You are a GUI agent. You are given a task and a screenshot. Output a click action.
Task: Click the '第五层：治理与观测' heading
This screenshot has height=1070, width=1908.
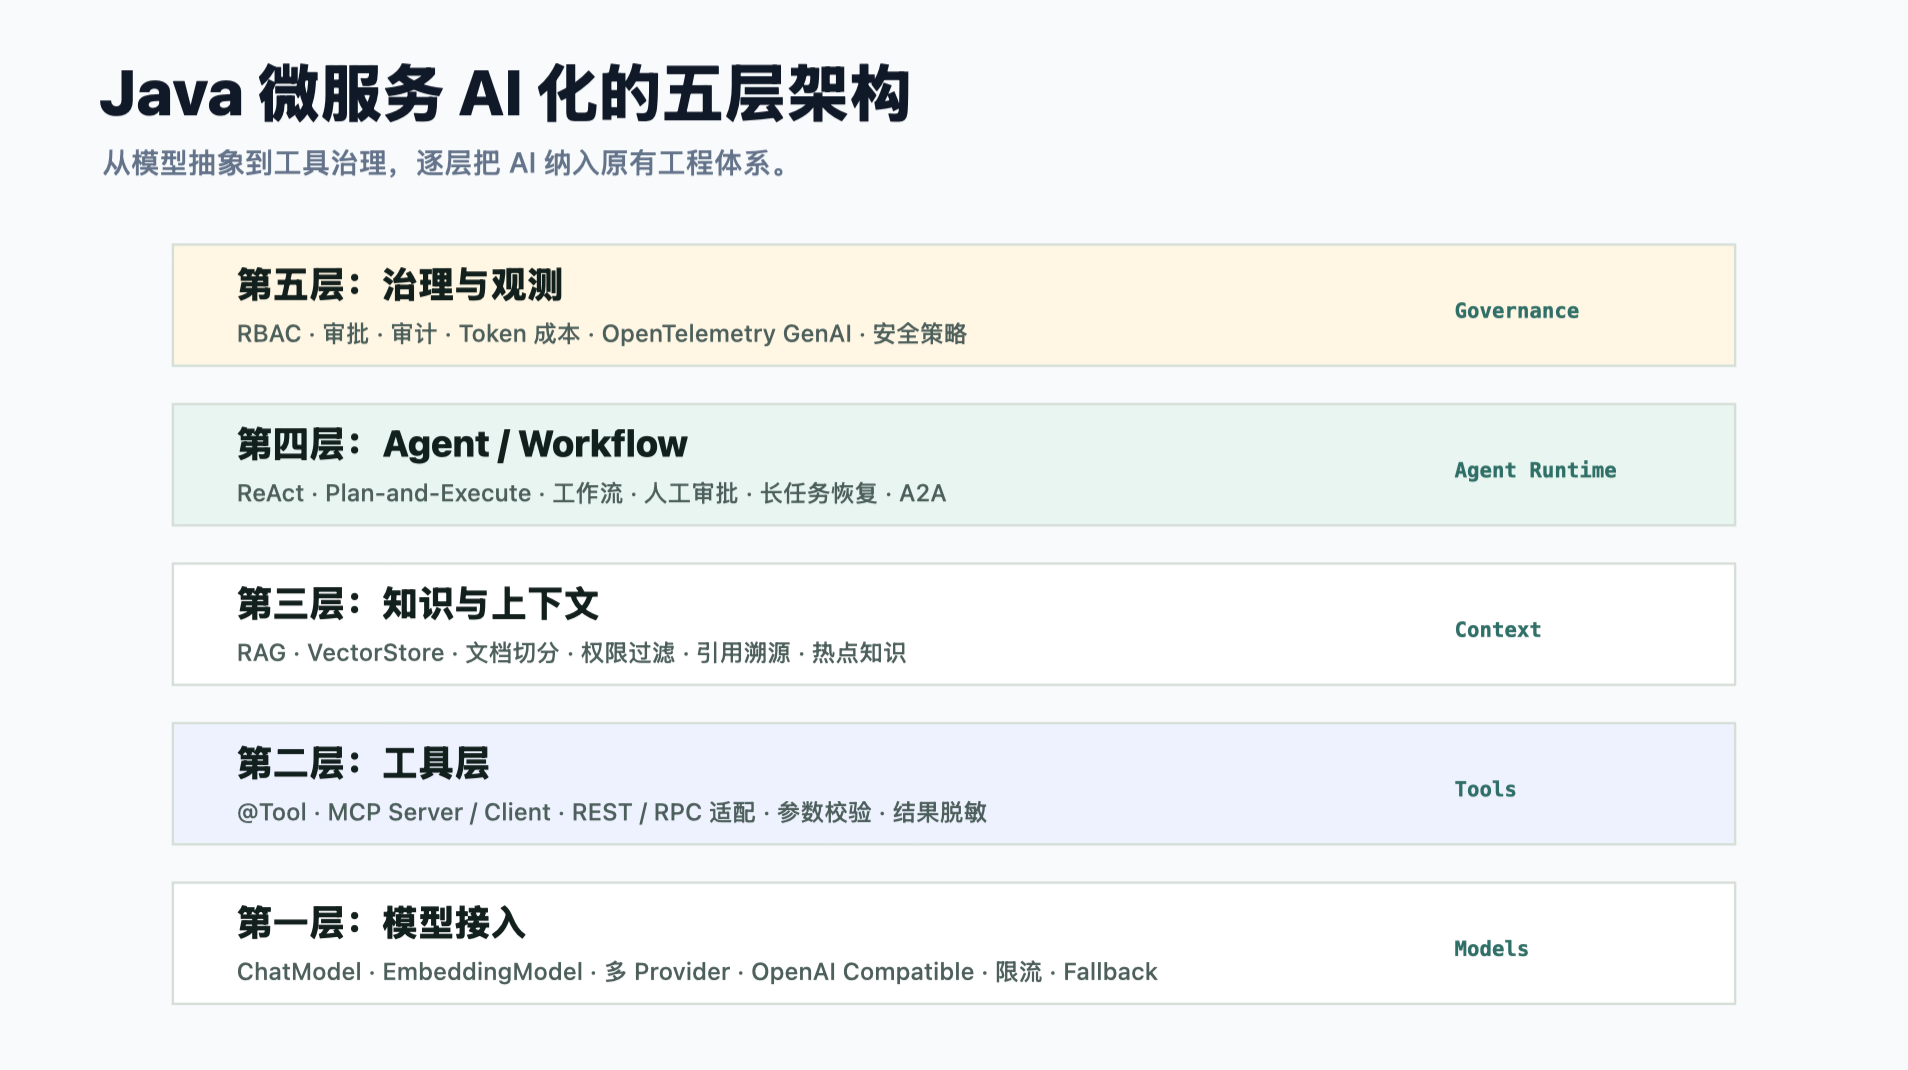click(x=400, y=285)
